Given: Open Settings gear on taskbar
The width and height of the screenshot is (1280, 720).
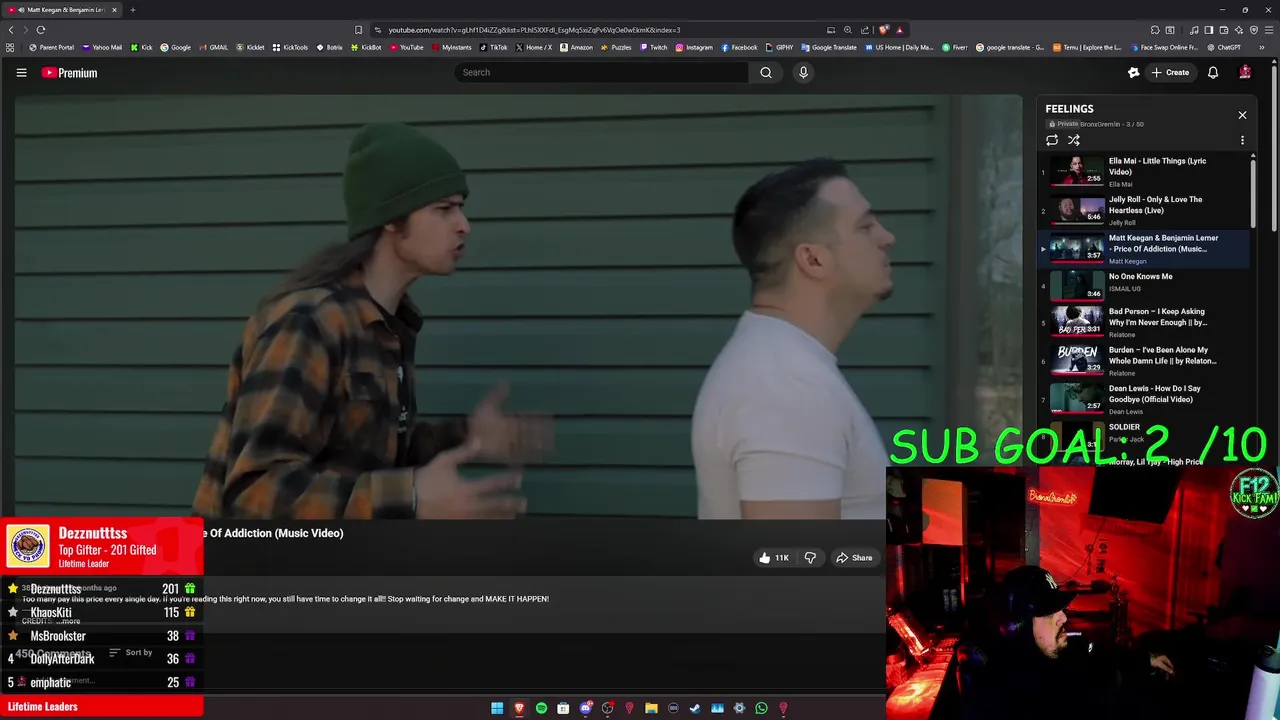Looking at the screenshot, I should click(739, 708).
